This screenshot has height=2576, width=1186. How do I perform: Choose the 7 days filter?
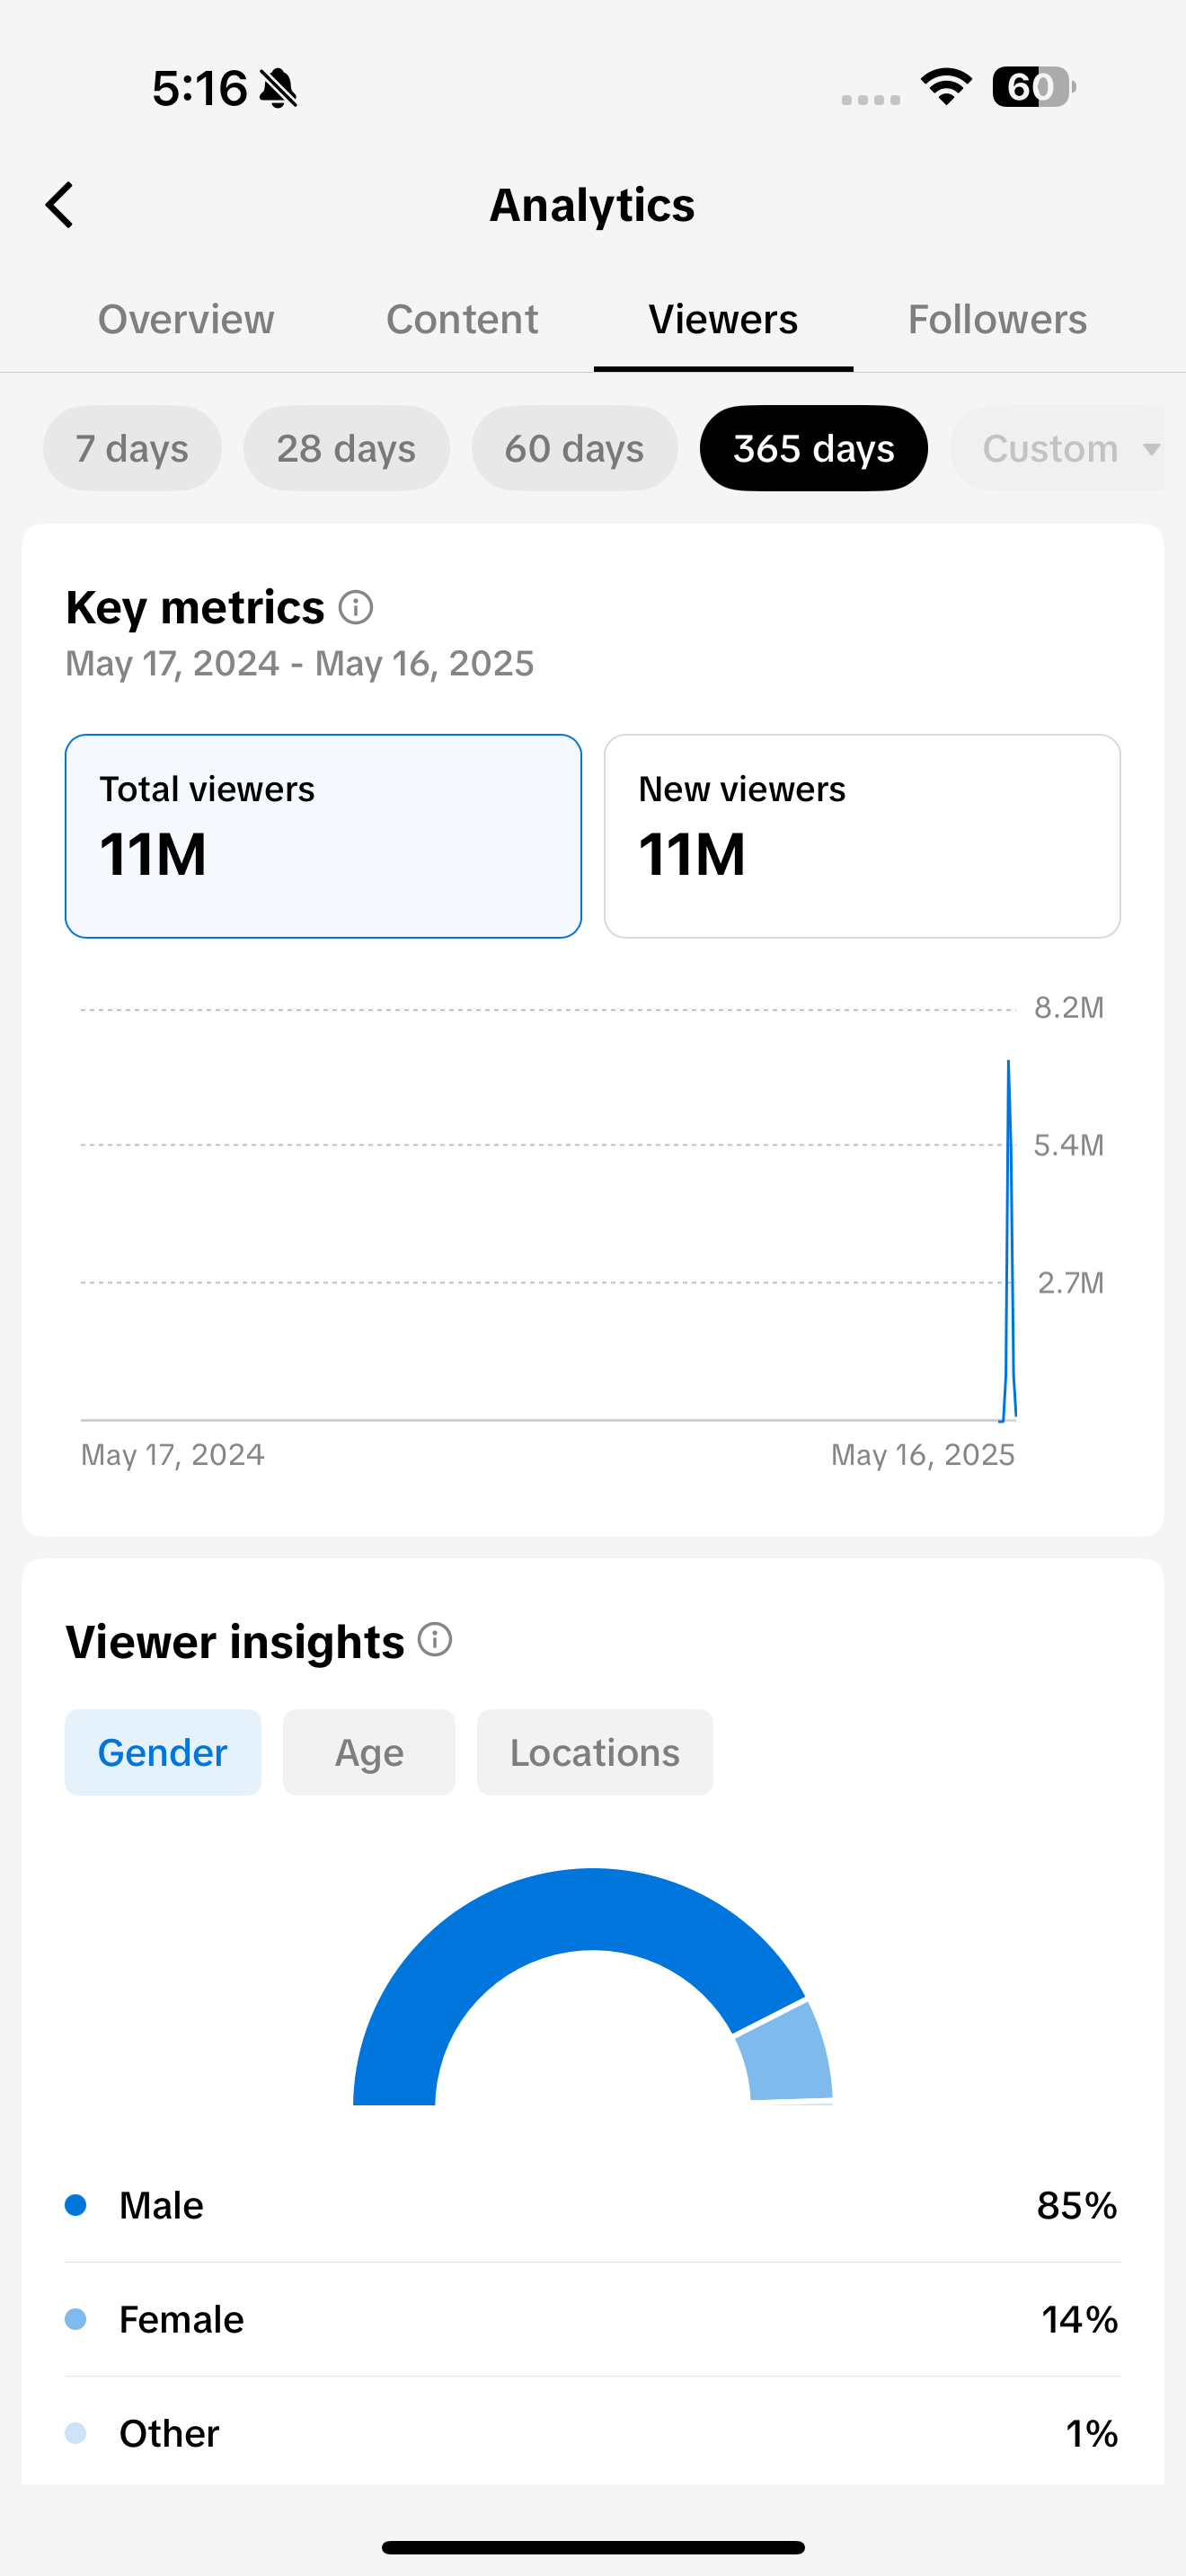click(x=132, y=448)
